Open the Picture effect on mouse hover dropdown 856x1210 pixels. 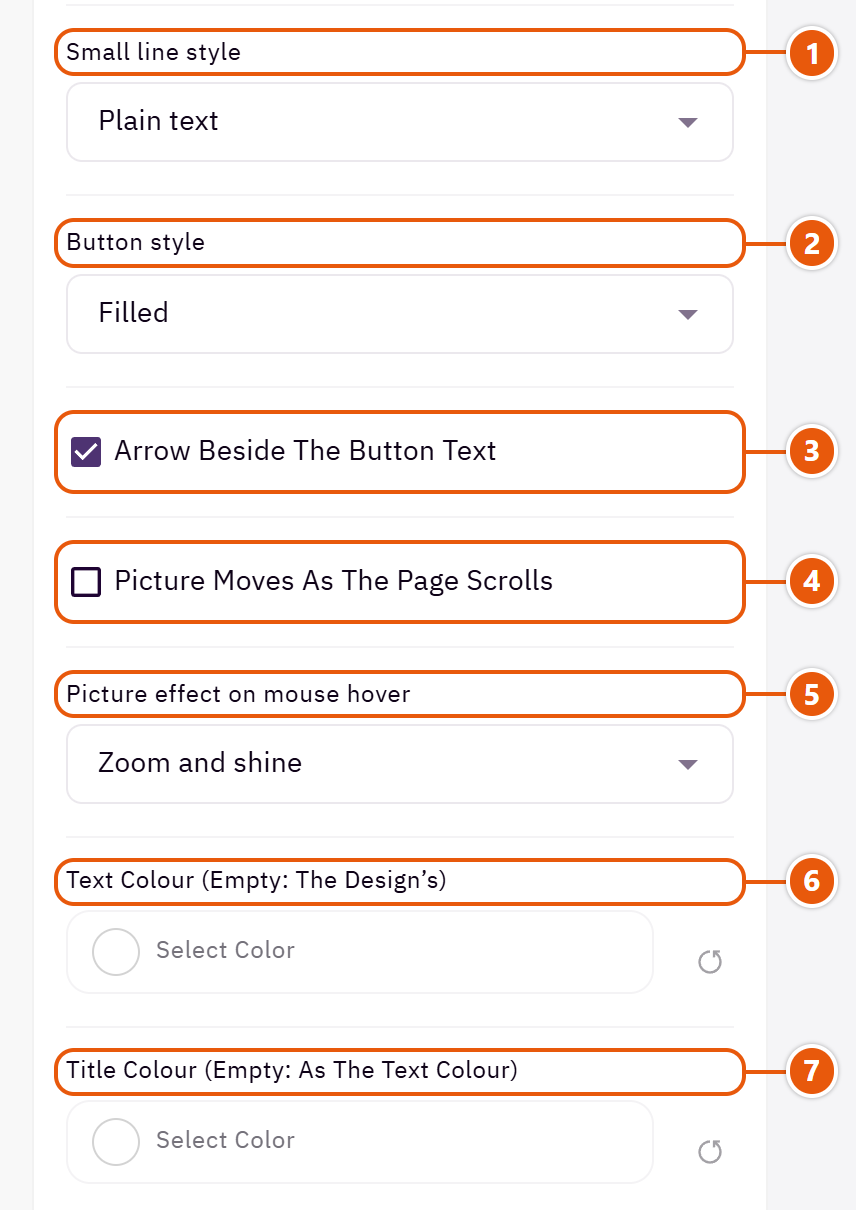click(x=400, y=764)
